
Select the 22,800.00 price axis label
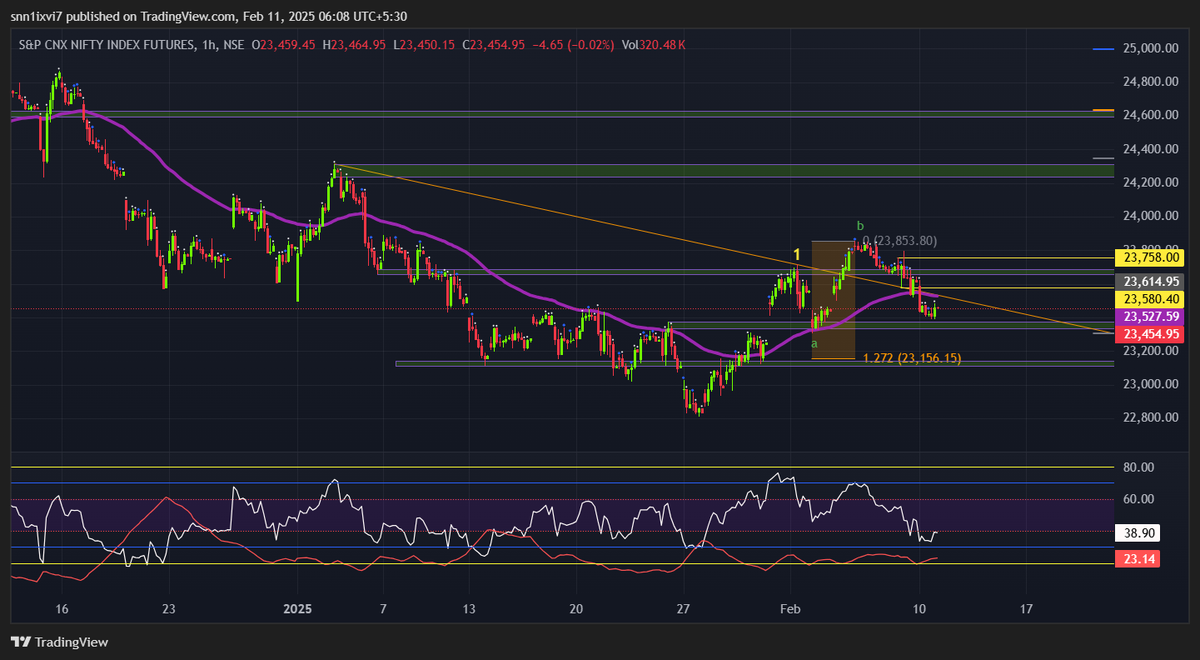click(1151, 417)
